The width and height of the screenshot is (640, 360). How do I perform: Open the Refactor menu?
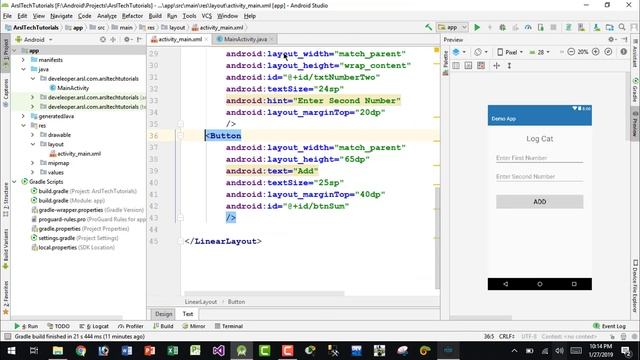pyautogui.click(x=132, y=16)
